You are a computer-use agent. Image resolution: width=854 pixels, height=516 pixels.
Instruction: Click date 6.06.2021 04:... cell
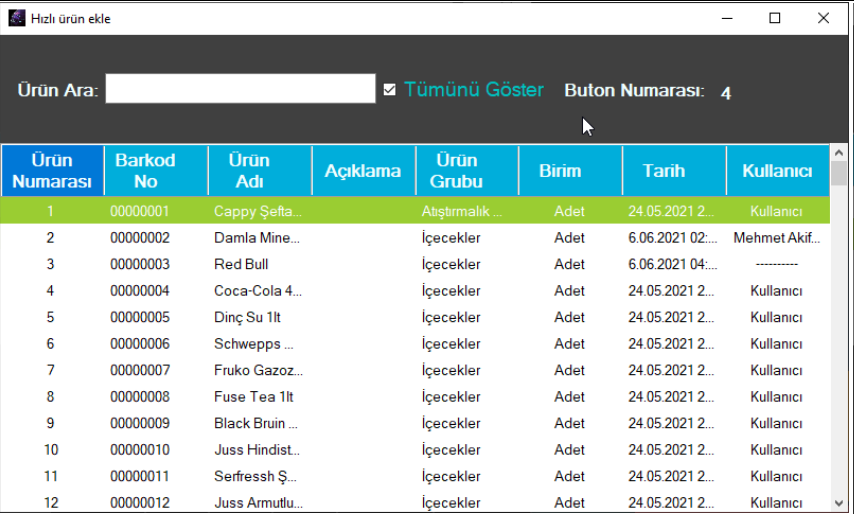pos(674,264)
